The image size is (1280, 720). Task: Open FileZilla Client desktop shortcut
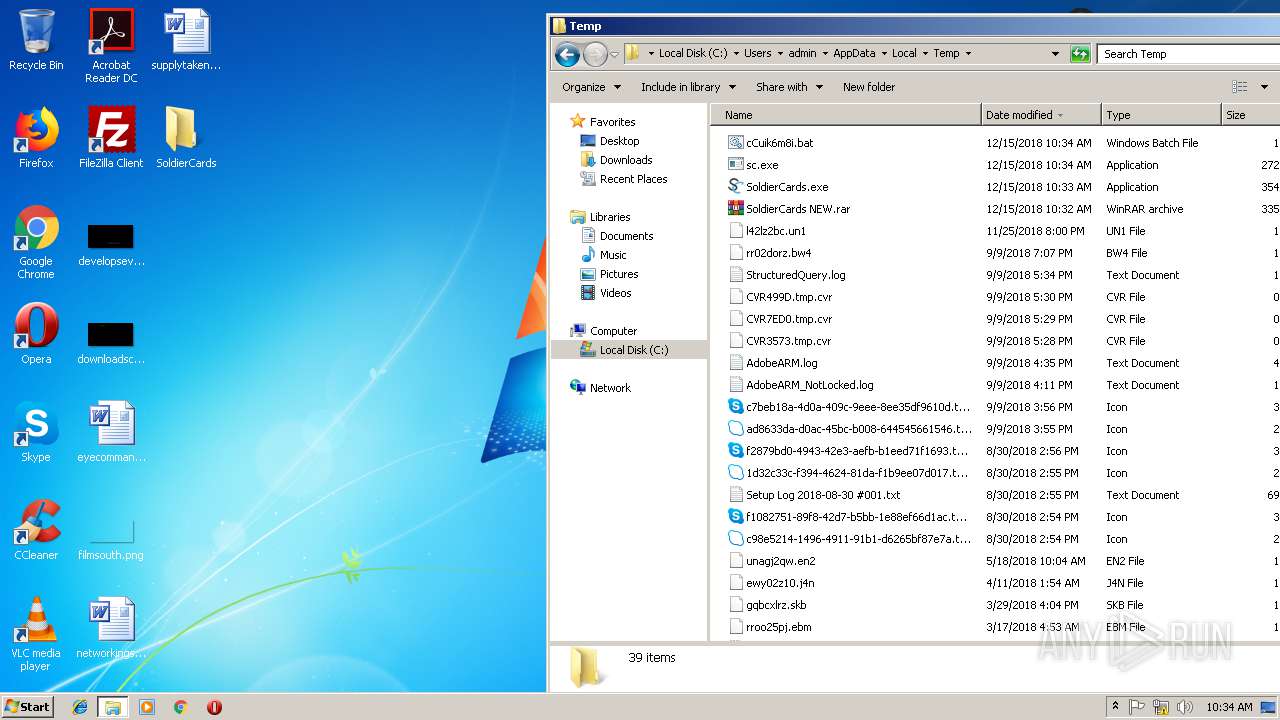[111, 138]
